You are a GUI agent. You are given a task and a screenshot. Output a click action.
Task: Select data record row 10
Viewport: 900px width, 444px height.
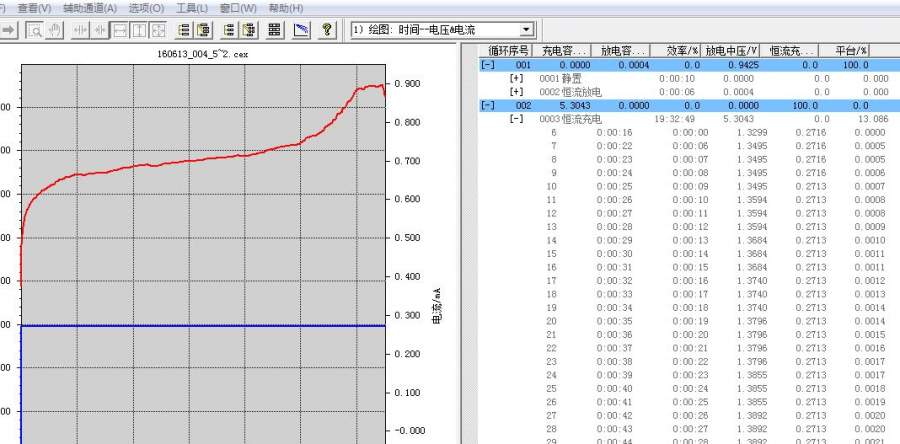[689, 186]
